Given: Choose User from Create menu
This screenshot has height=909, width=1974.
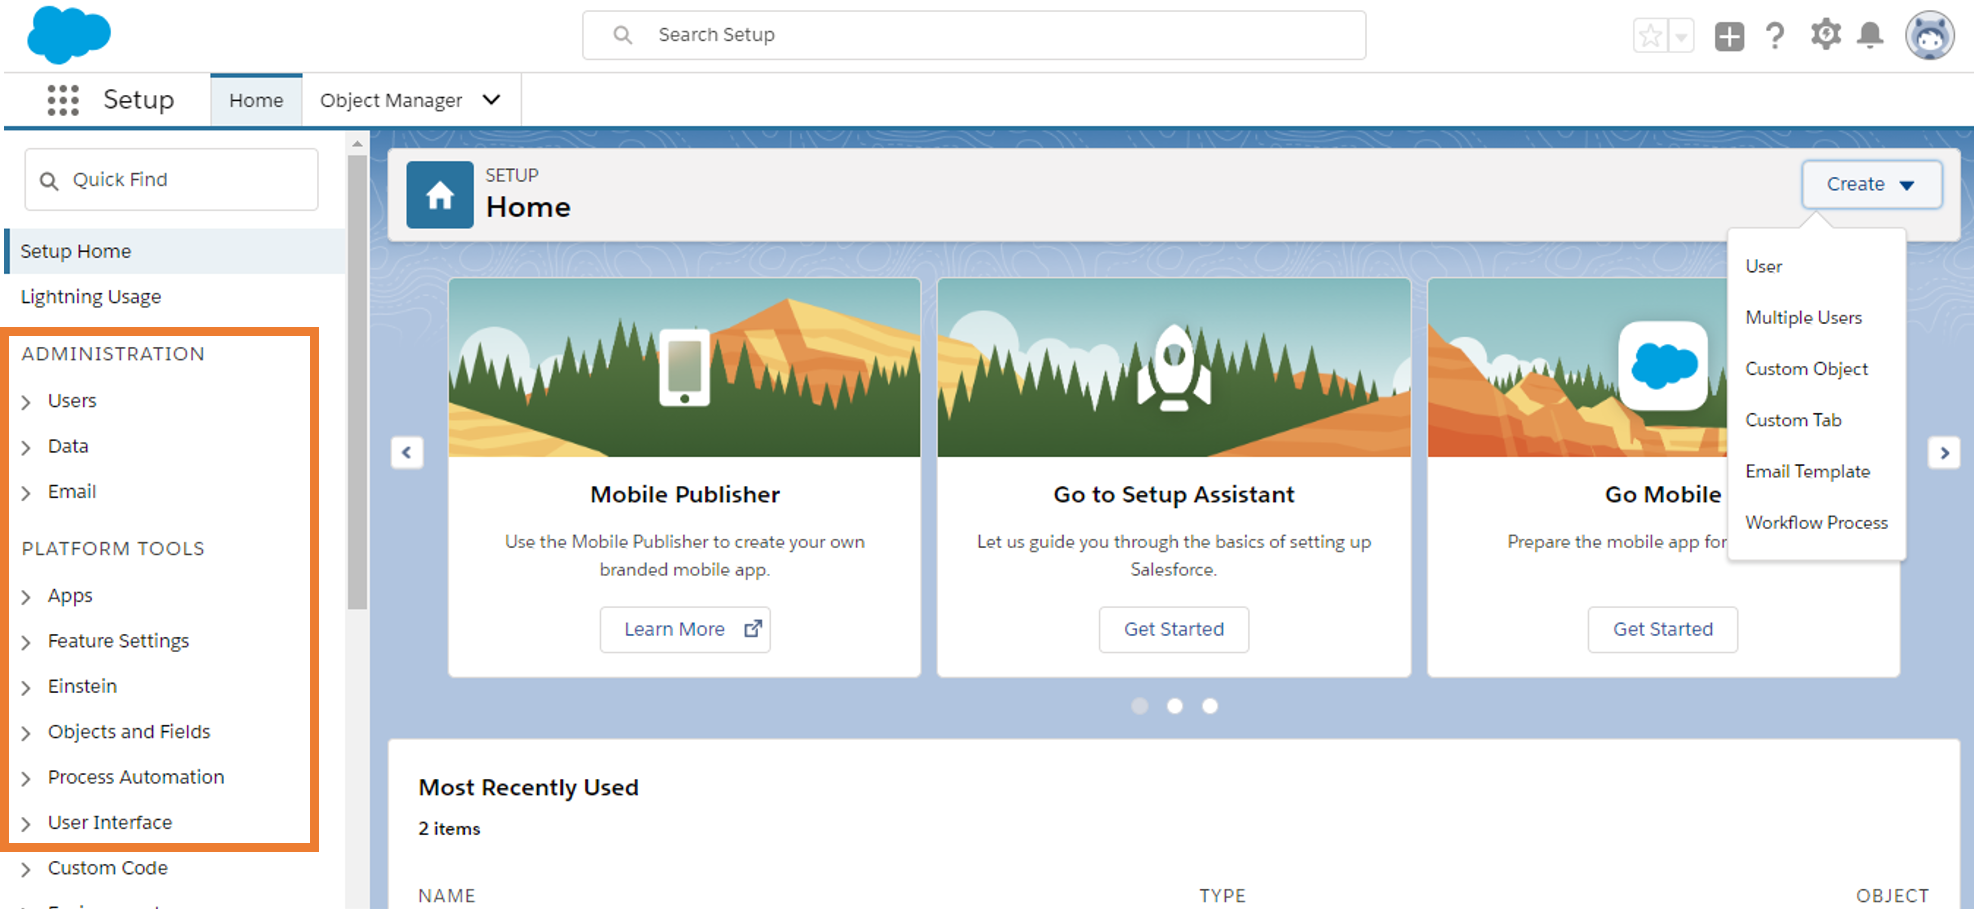Looking at the screenshot, I should pyautogui.click(x=1764, y=266).
